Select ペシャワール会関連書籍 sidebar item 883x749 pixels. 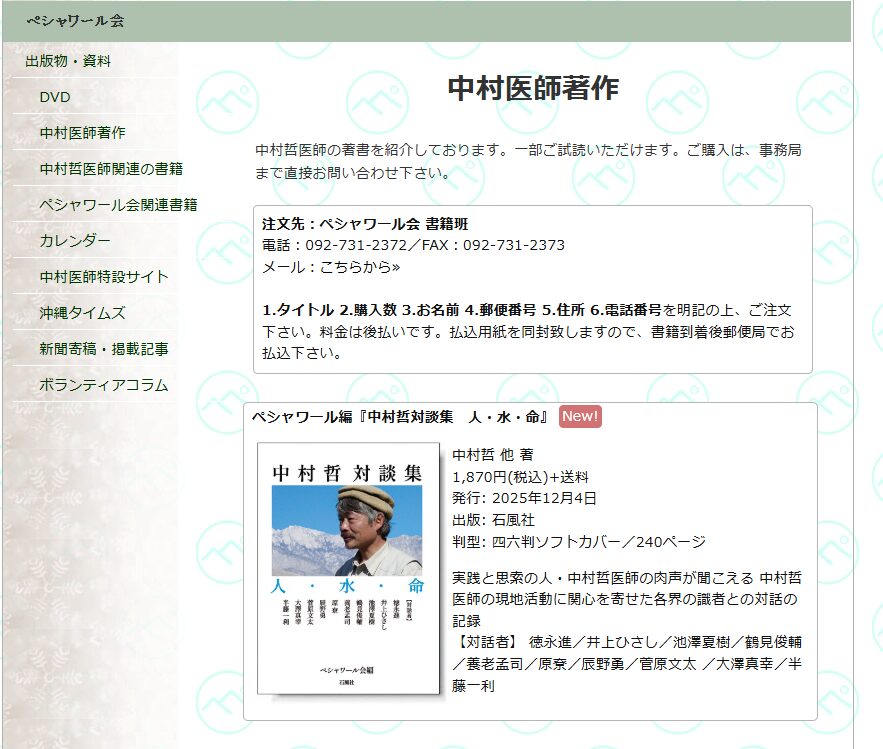click(118, 205)
